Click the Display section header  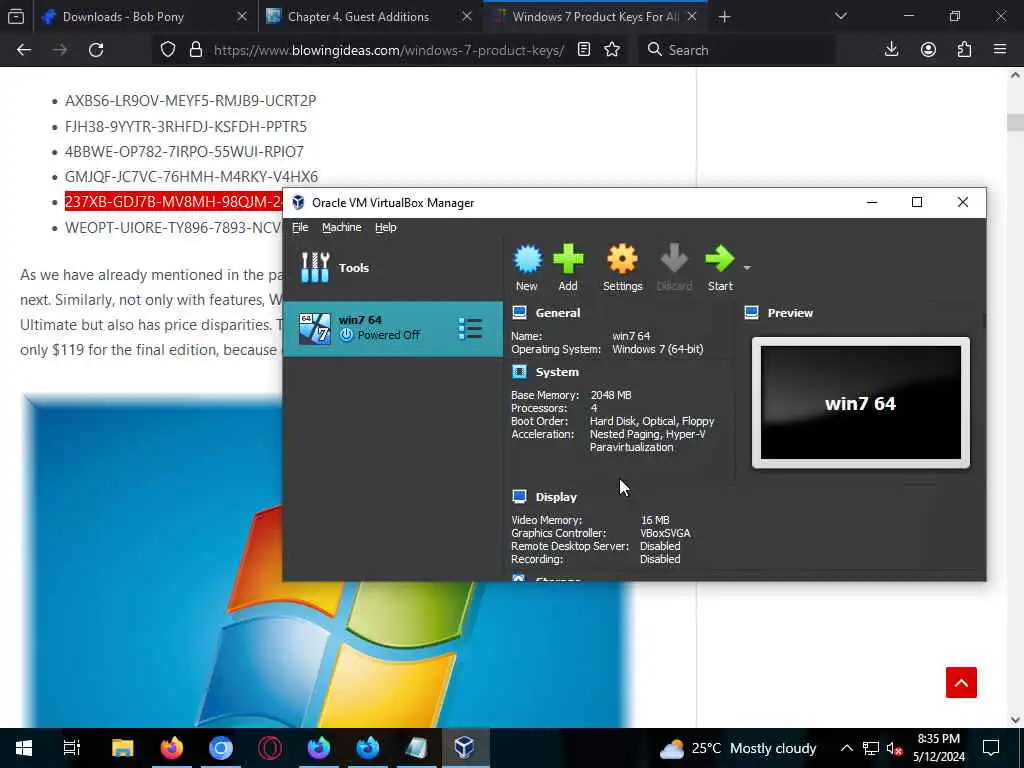[556, 497]
